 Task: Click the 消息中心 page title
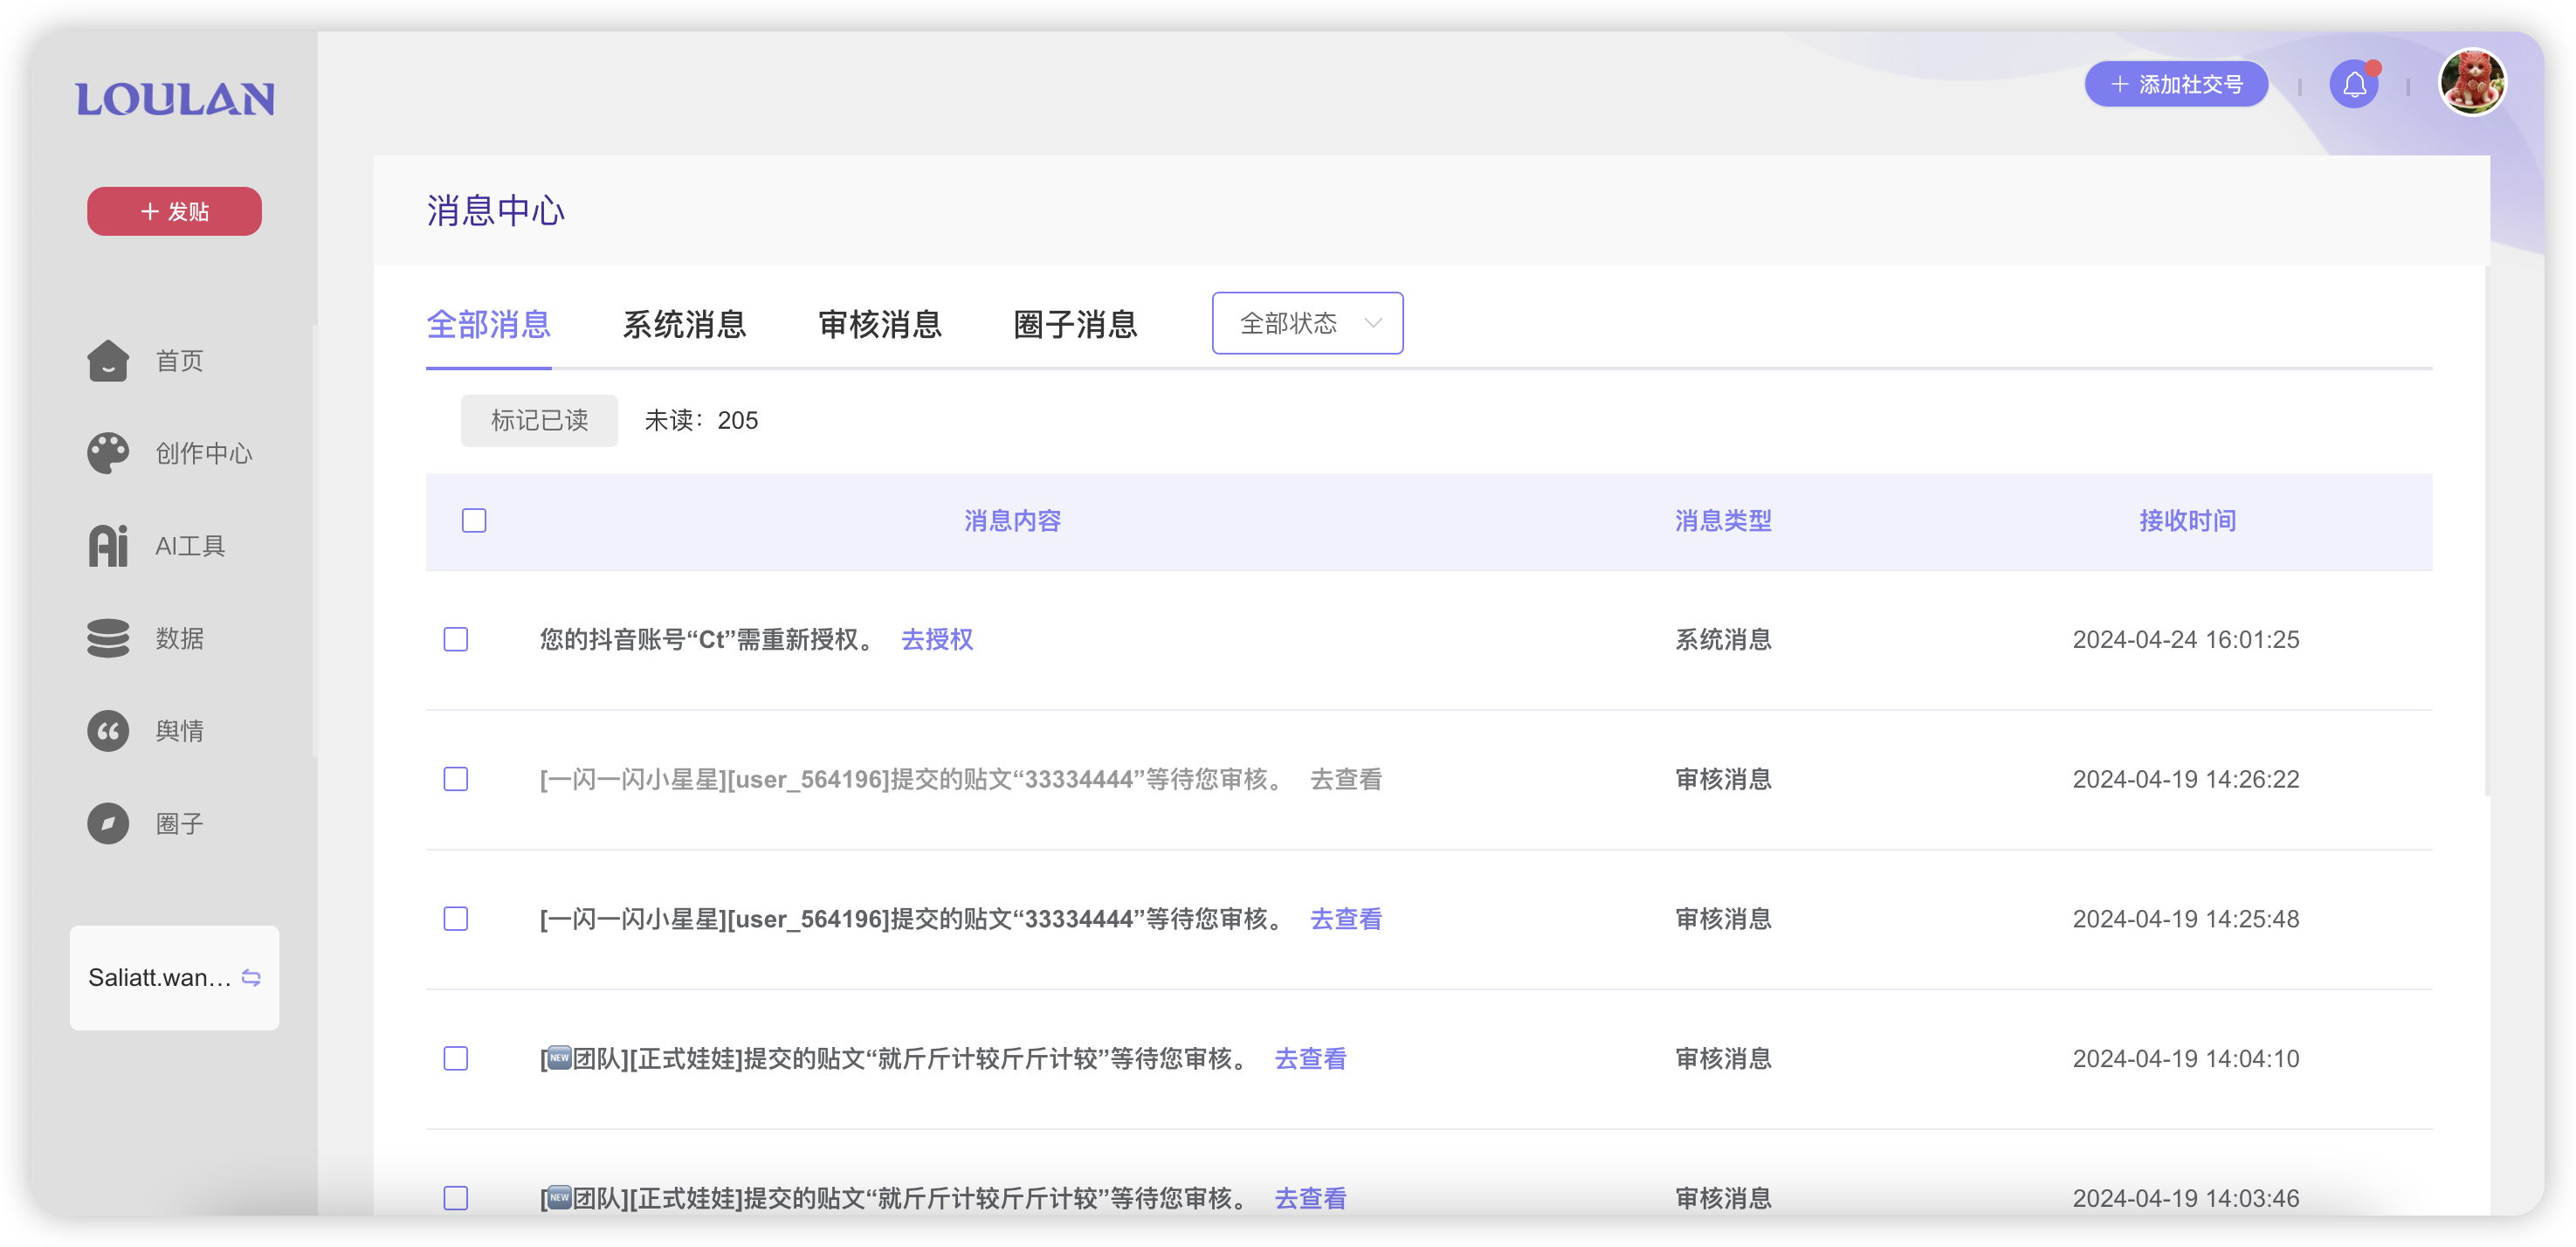pyautogui.click(x=495, y=210)
